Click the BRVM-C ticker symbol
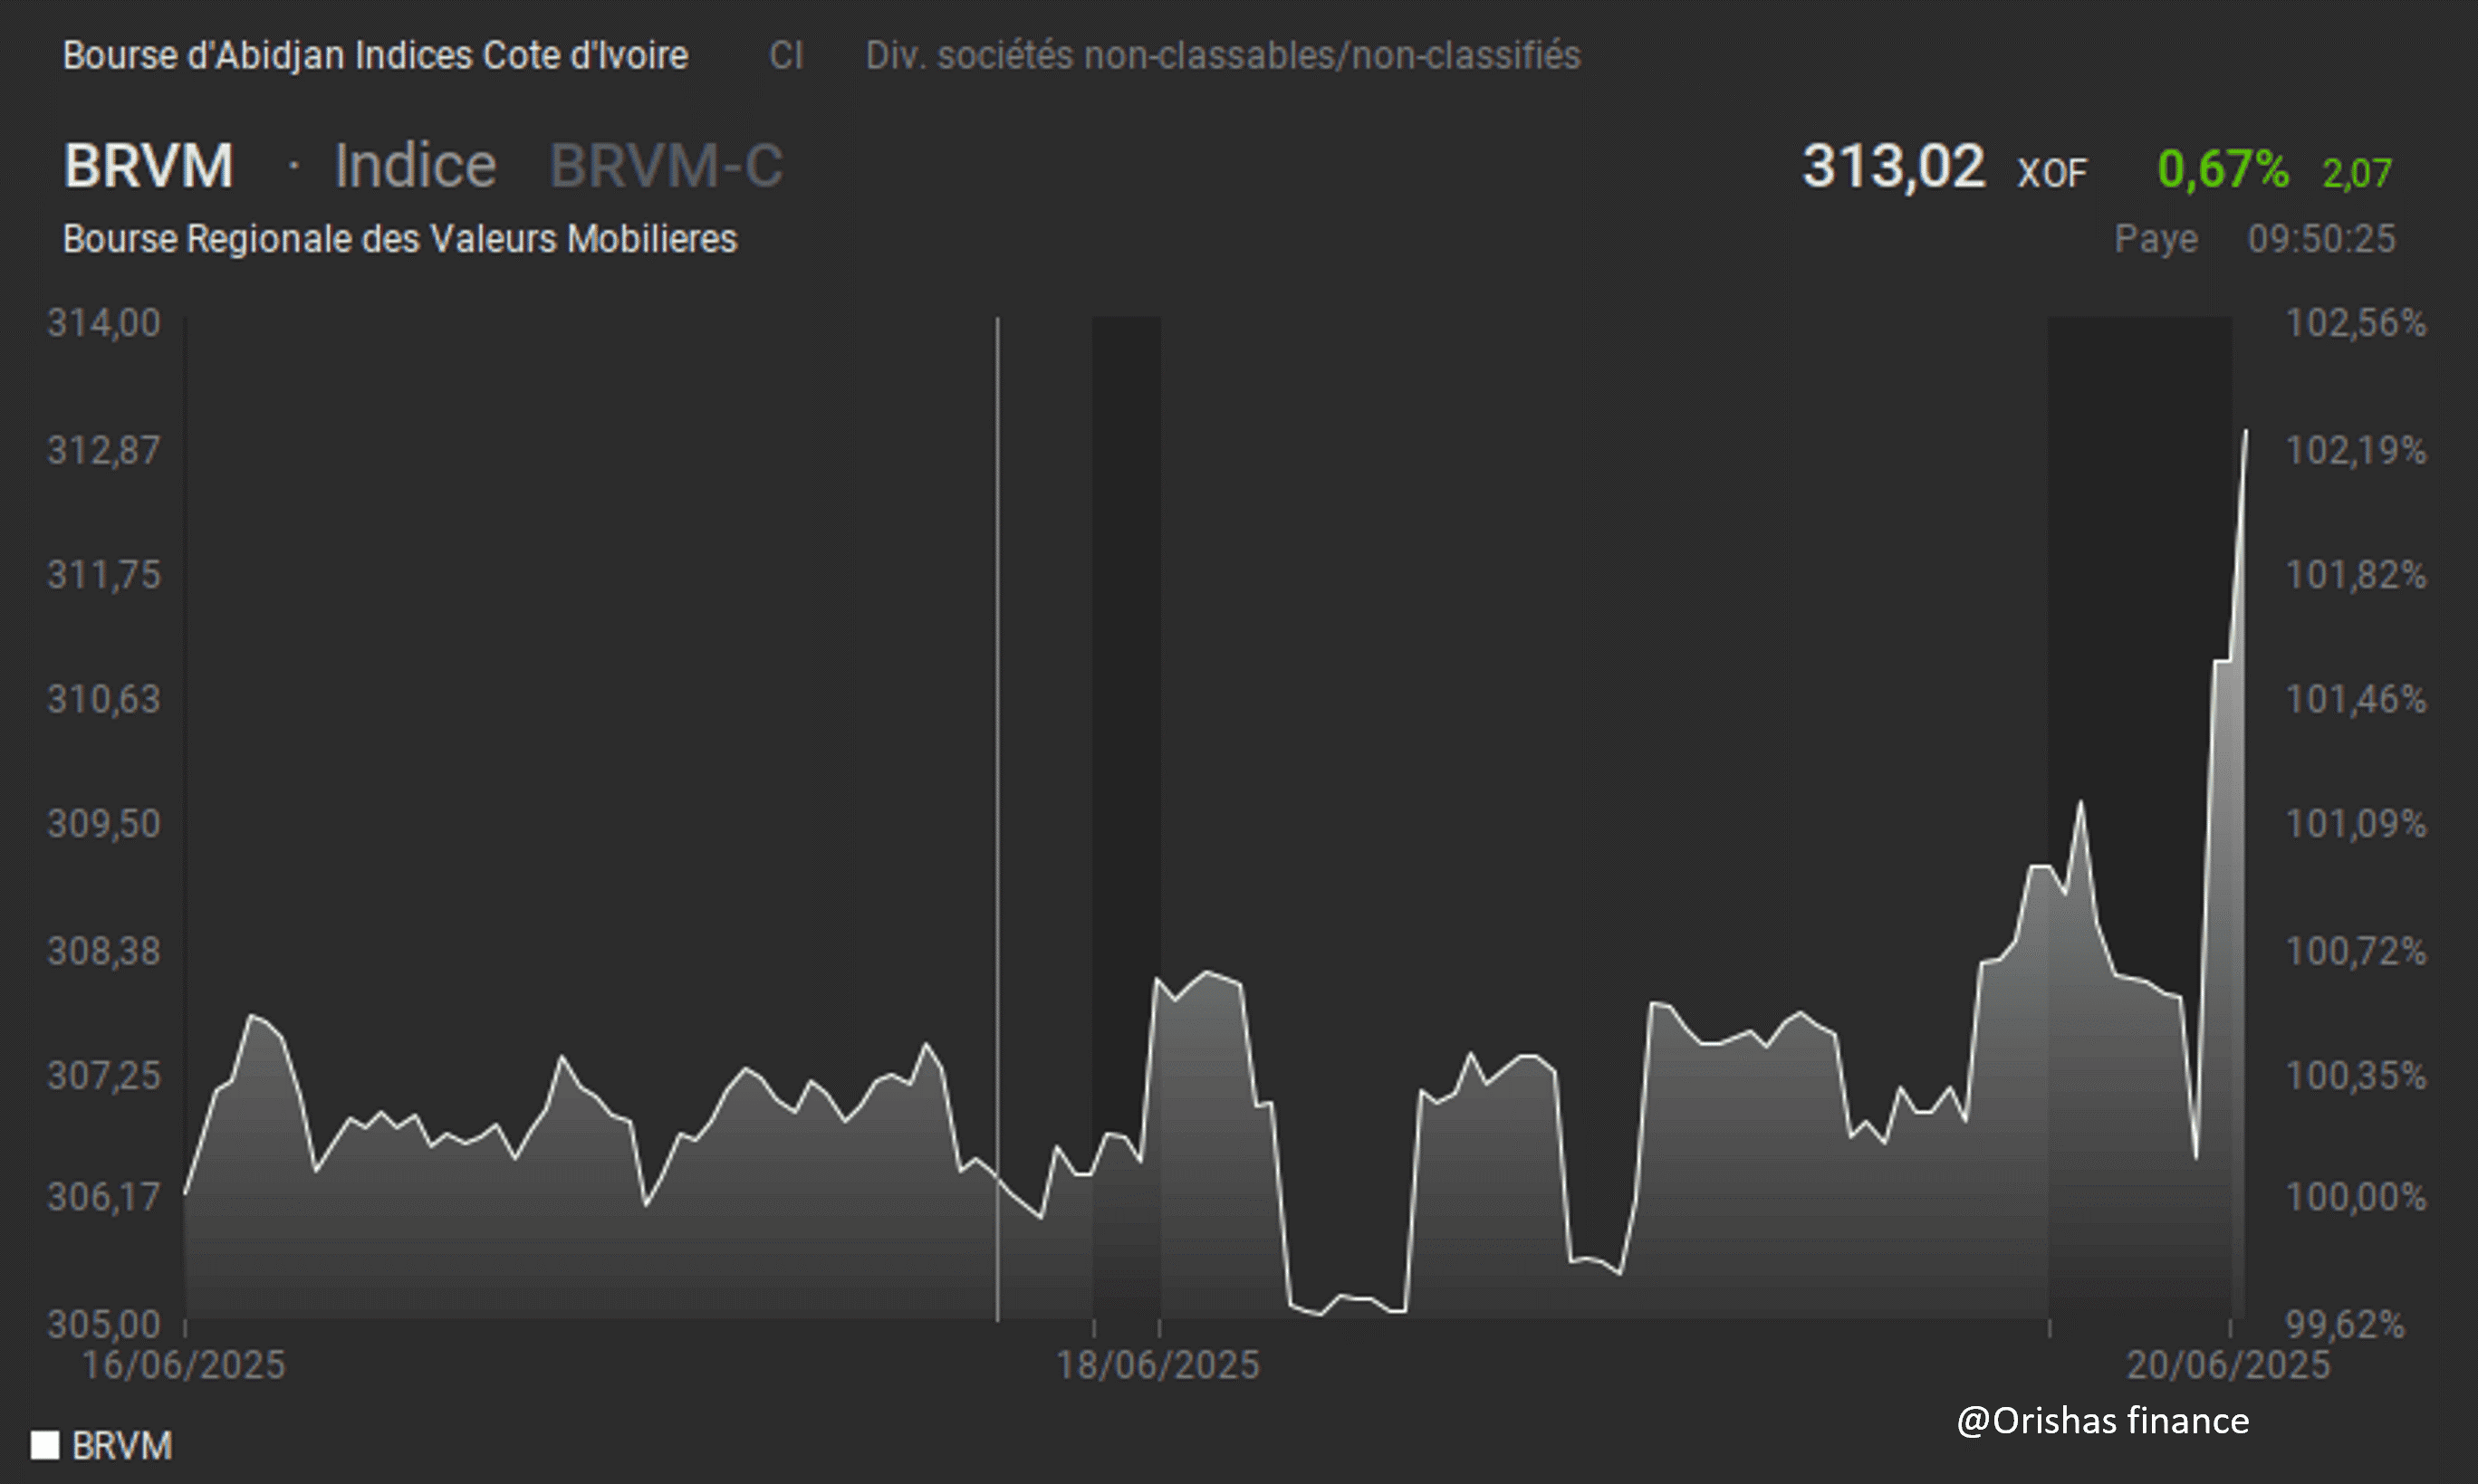This screenshot has width=2478, height=1484. (667, 165)
